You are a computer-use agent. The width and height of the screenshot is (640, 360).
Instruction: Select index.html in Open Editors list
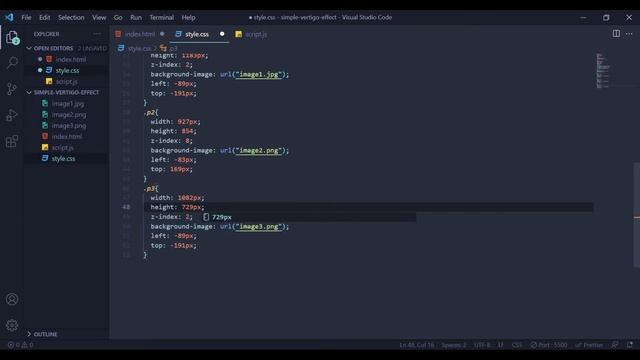tap(71, 60)
